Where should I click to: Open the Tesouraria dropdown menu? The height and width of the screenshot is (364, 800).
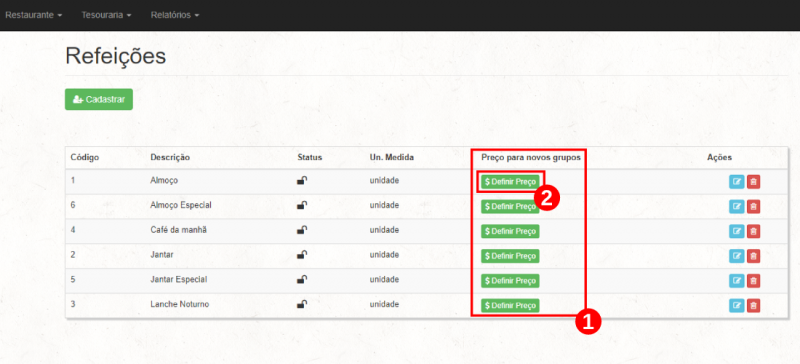(x=106, y=15)
